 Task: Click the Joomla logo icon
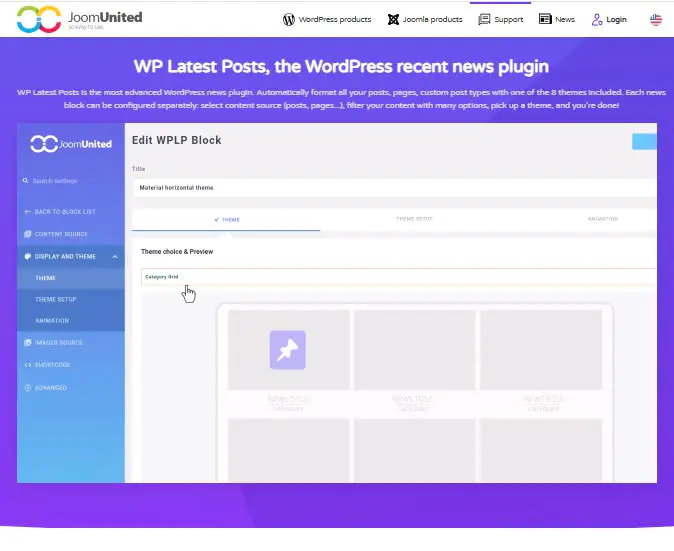tap(393, 19)
